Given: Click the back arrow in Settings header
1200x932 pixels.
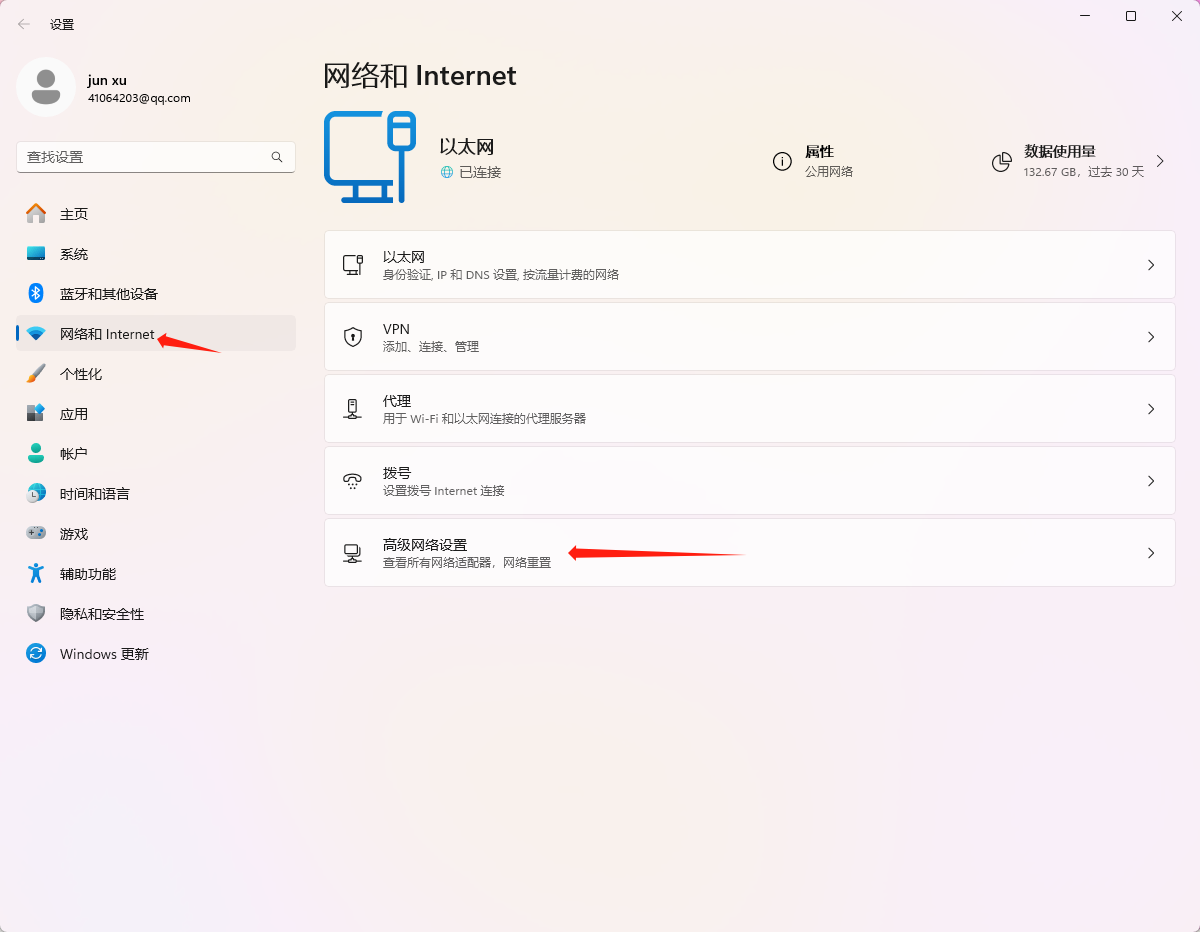Looking at the screenshot, I should (24, 24).
